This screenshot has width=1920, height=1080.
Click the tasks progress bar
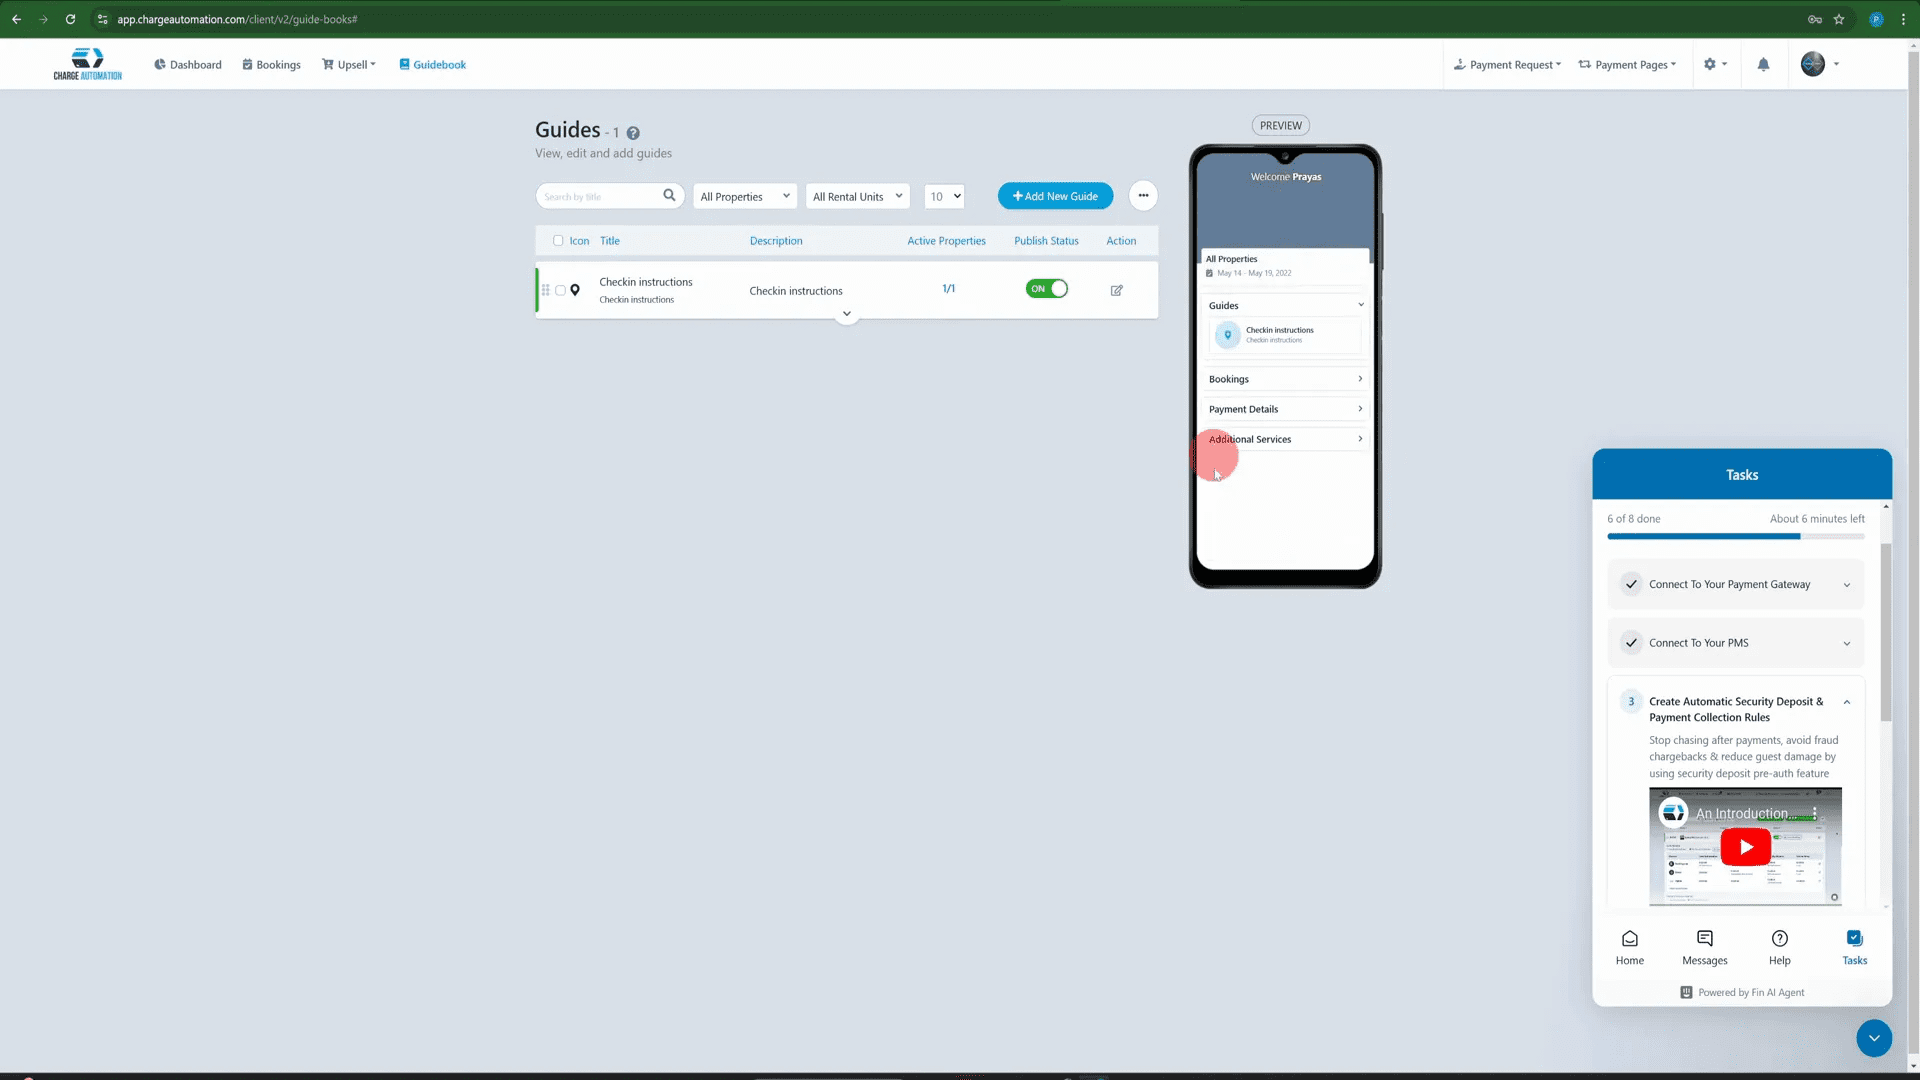[1736, 537]
